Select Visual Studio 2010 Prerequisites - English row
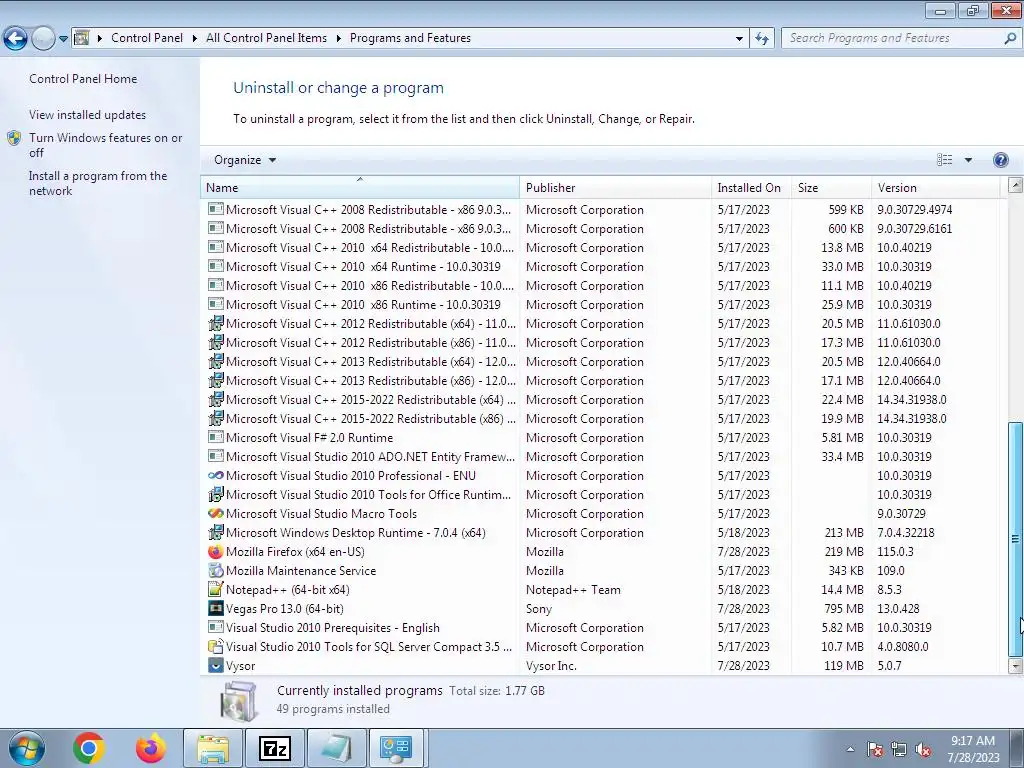Screen dimensions: 1024x768 pos(601,628)
